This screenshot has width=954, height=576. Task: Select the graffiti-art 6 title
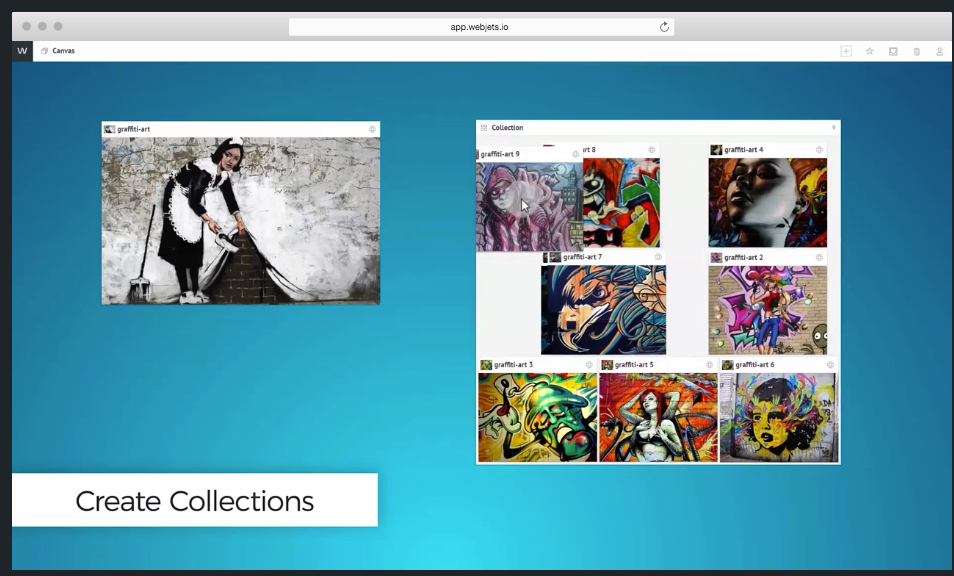click(754, 365)
